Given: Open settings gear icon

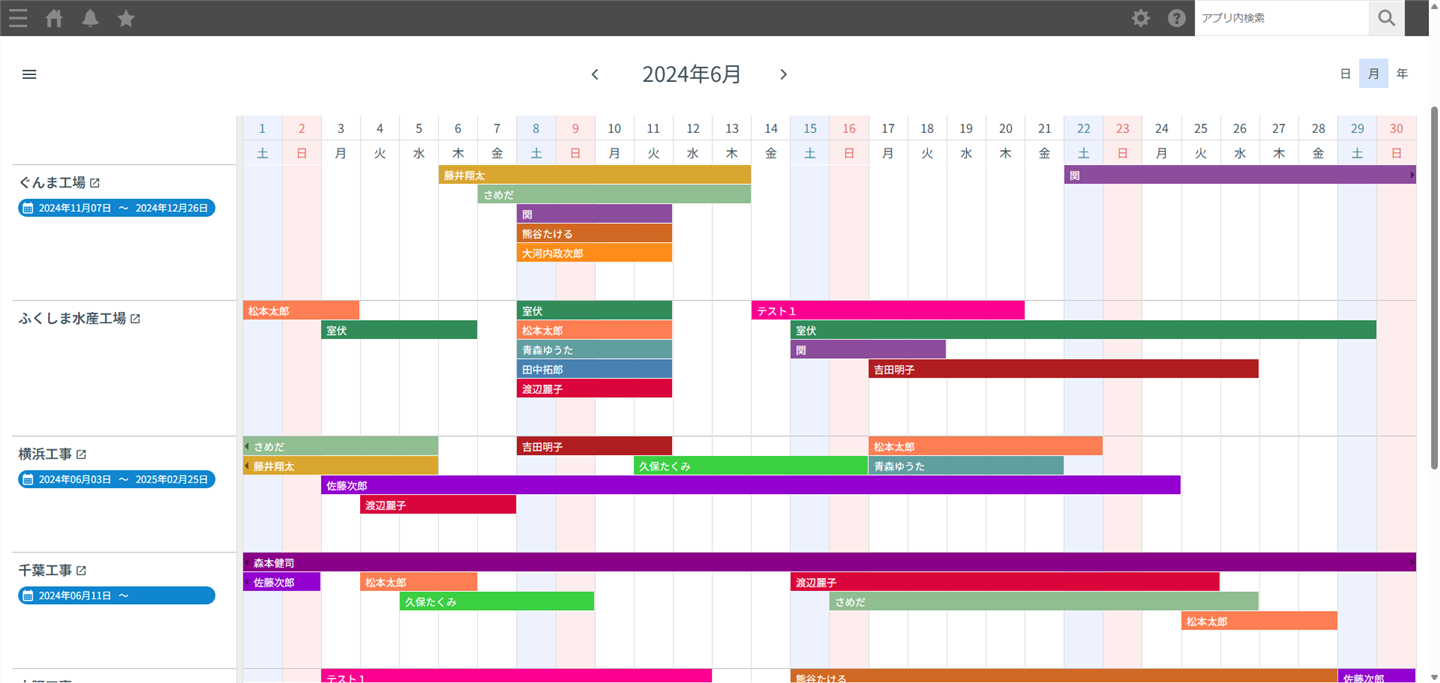Looking at the screenshot, I should (x=1140, y=18).
